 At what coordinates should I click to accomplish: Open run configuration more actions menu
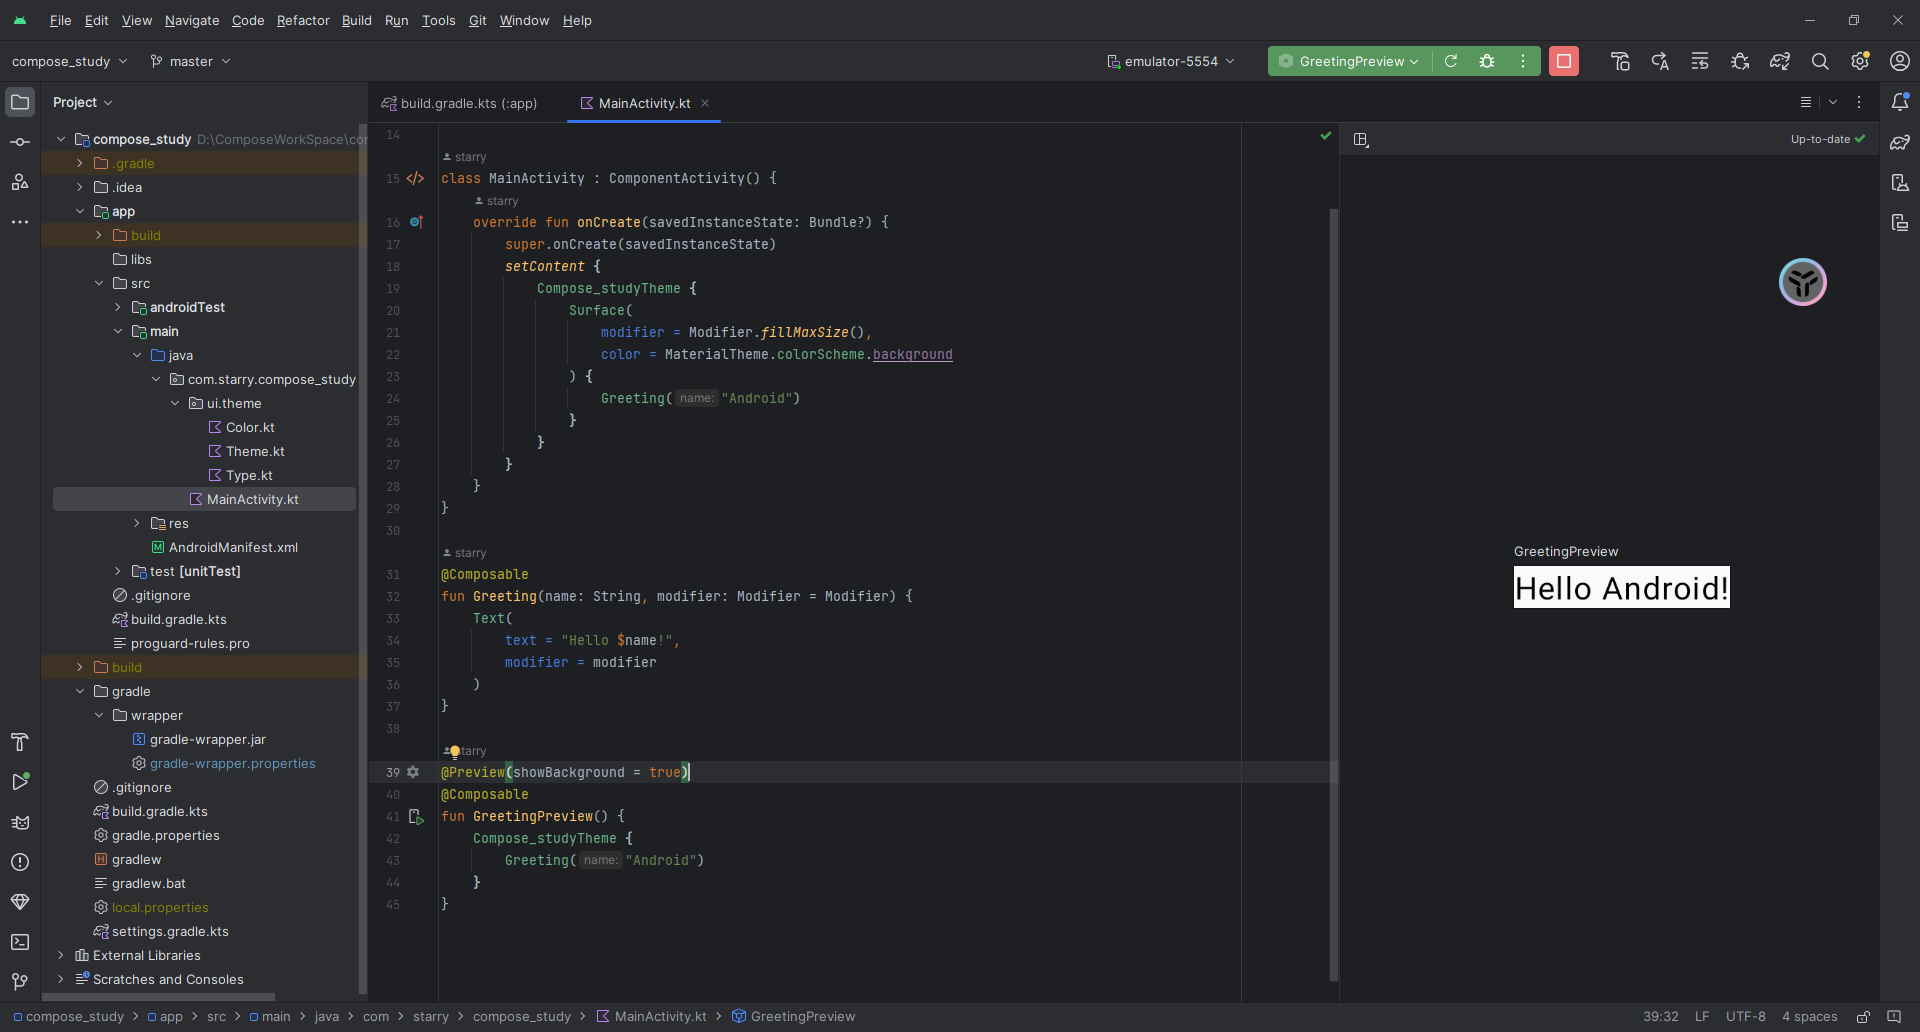click(1523, 61)
